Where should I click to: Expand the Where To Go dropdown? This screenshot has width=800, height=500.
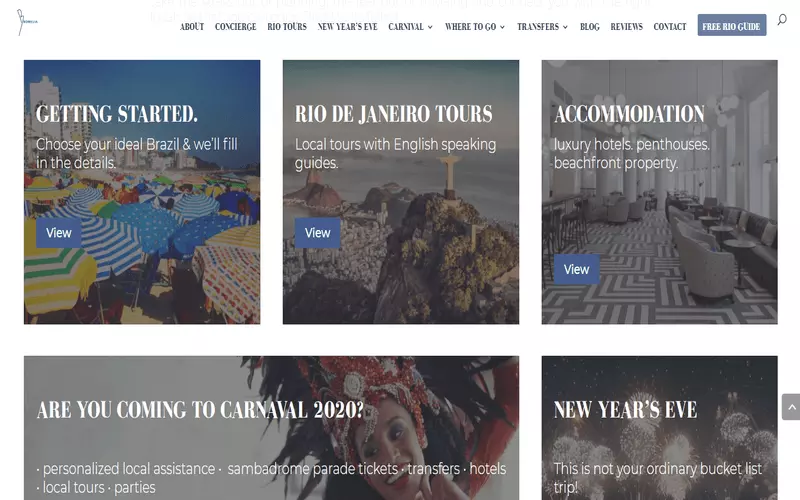tap(474, 27)
